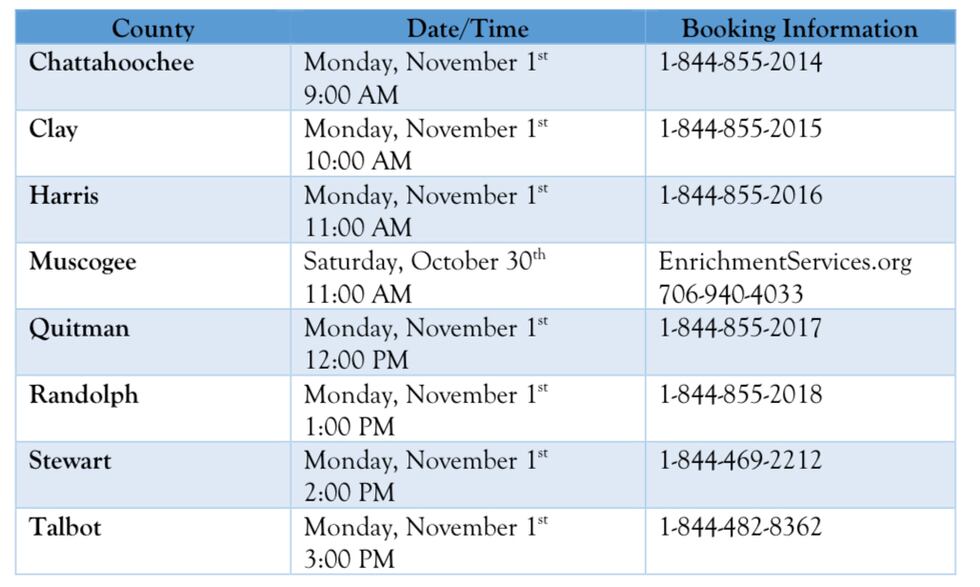The width and height of the screenshot is (980, 587).
Task: Open the EnrichmentServices.org link
Action: tap(785, 262)
